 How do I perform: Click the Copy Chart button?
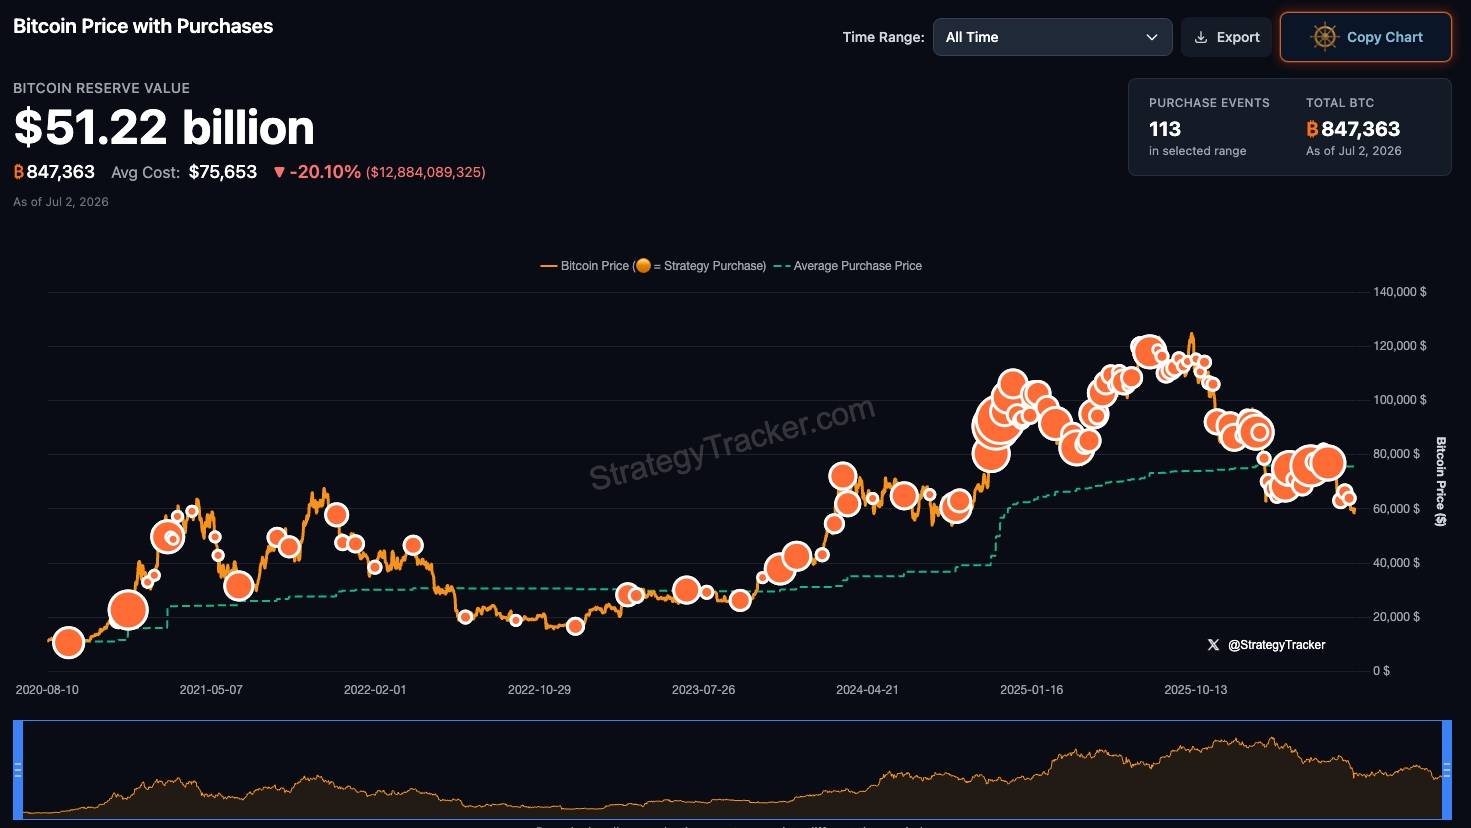pos(1366,37)
